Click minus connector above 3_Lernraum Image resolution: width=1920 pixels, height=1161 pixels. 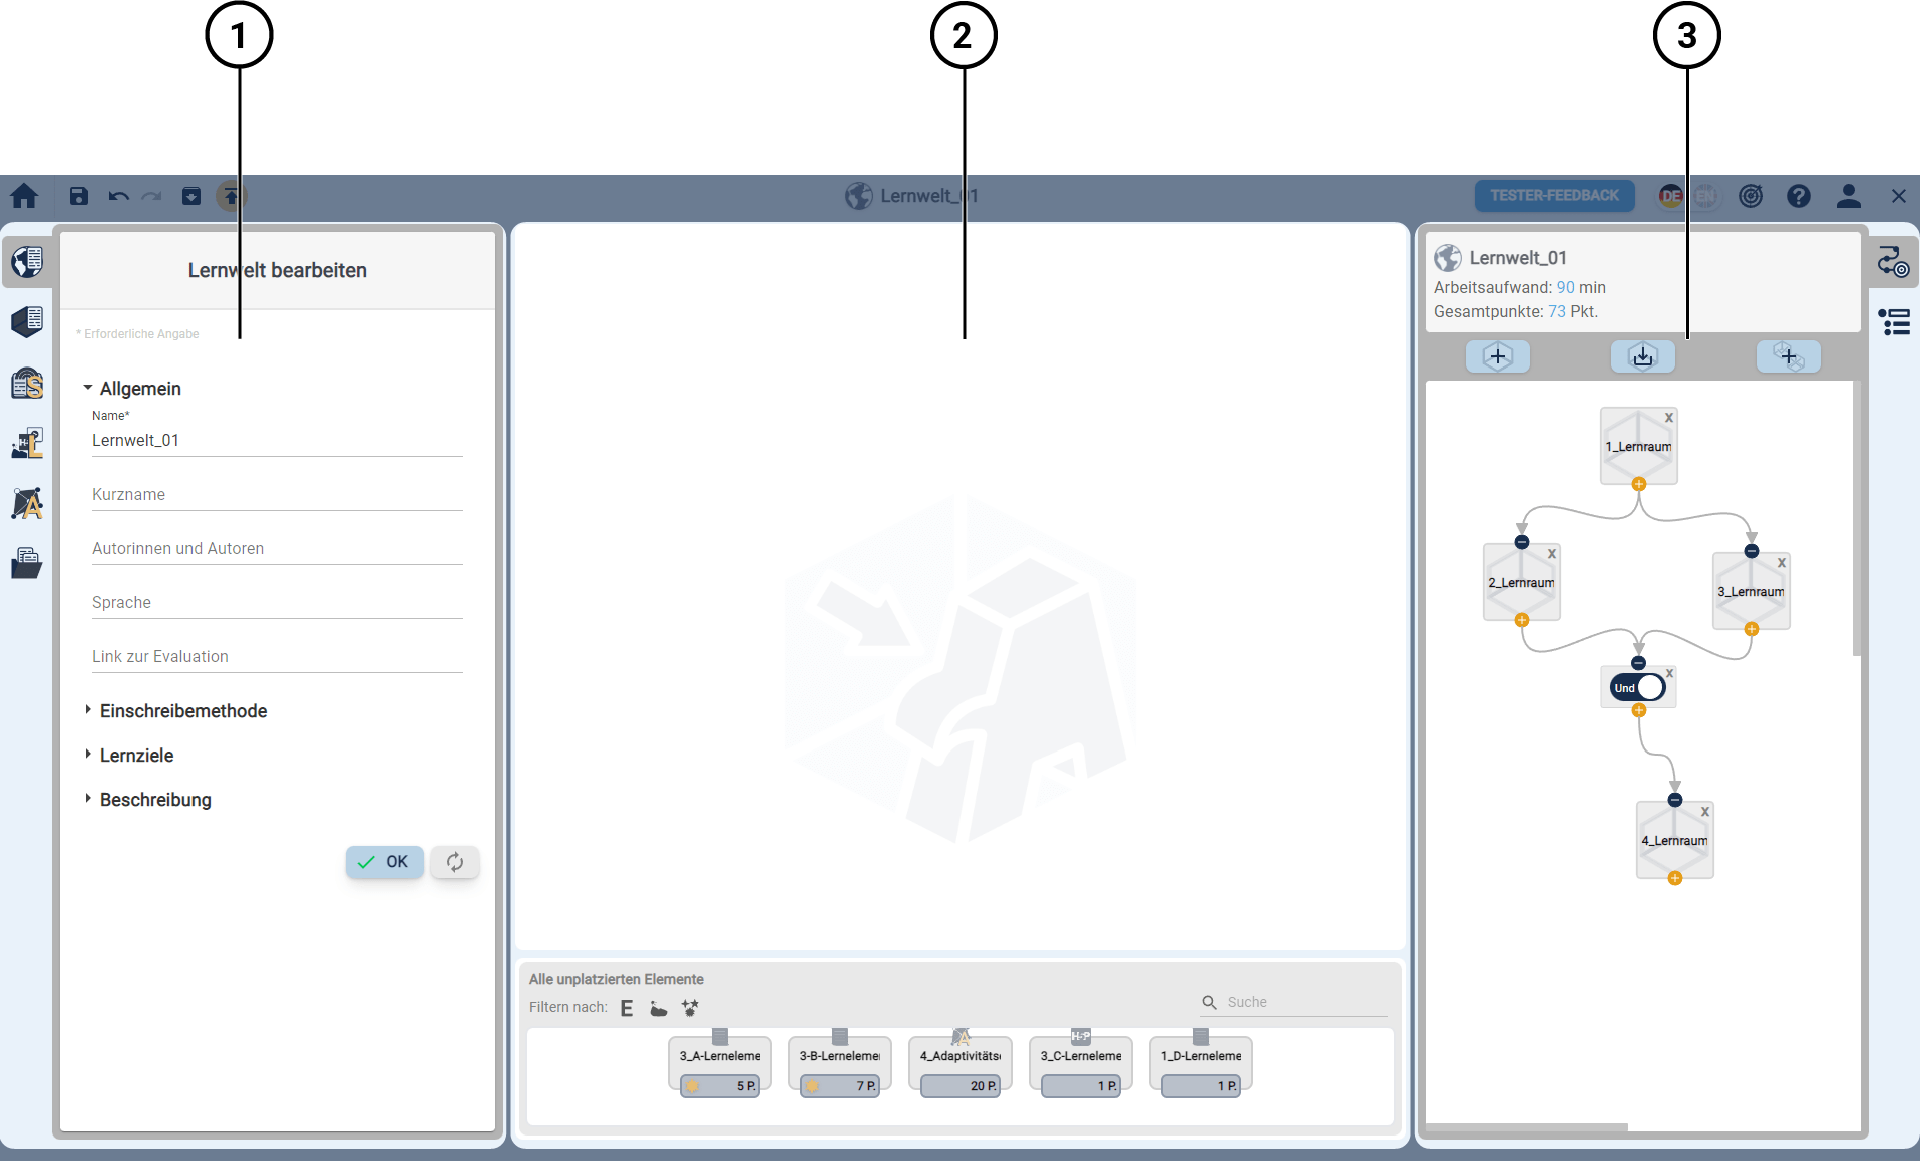point(1751,551)
